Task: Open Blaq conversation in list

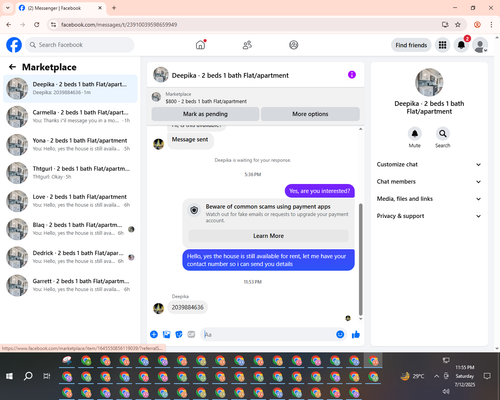Action: [x=70, y=229]
